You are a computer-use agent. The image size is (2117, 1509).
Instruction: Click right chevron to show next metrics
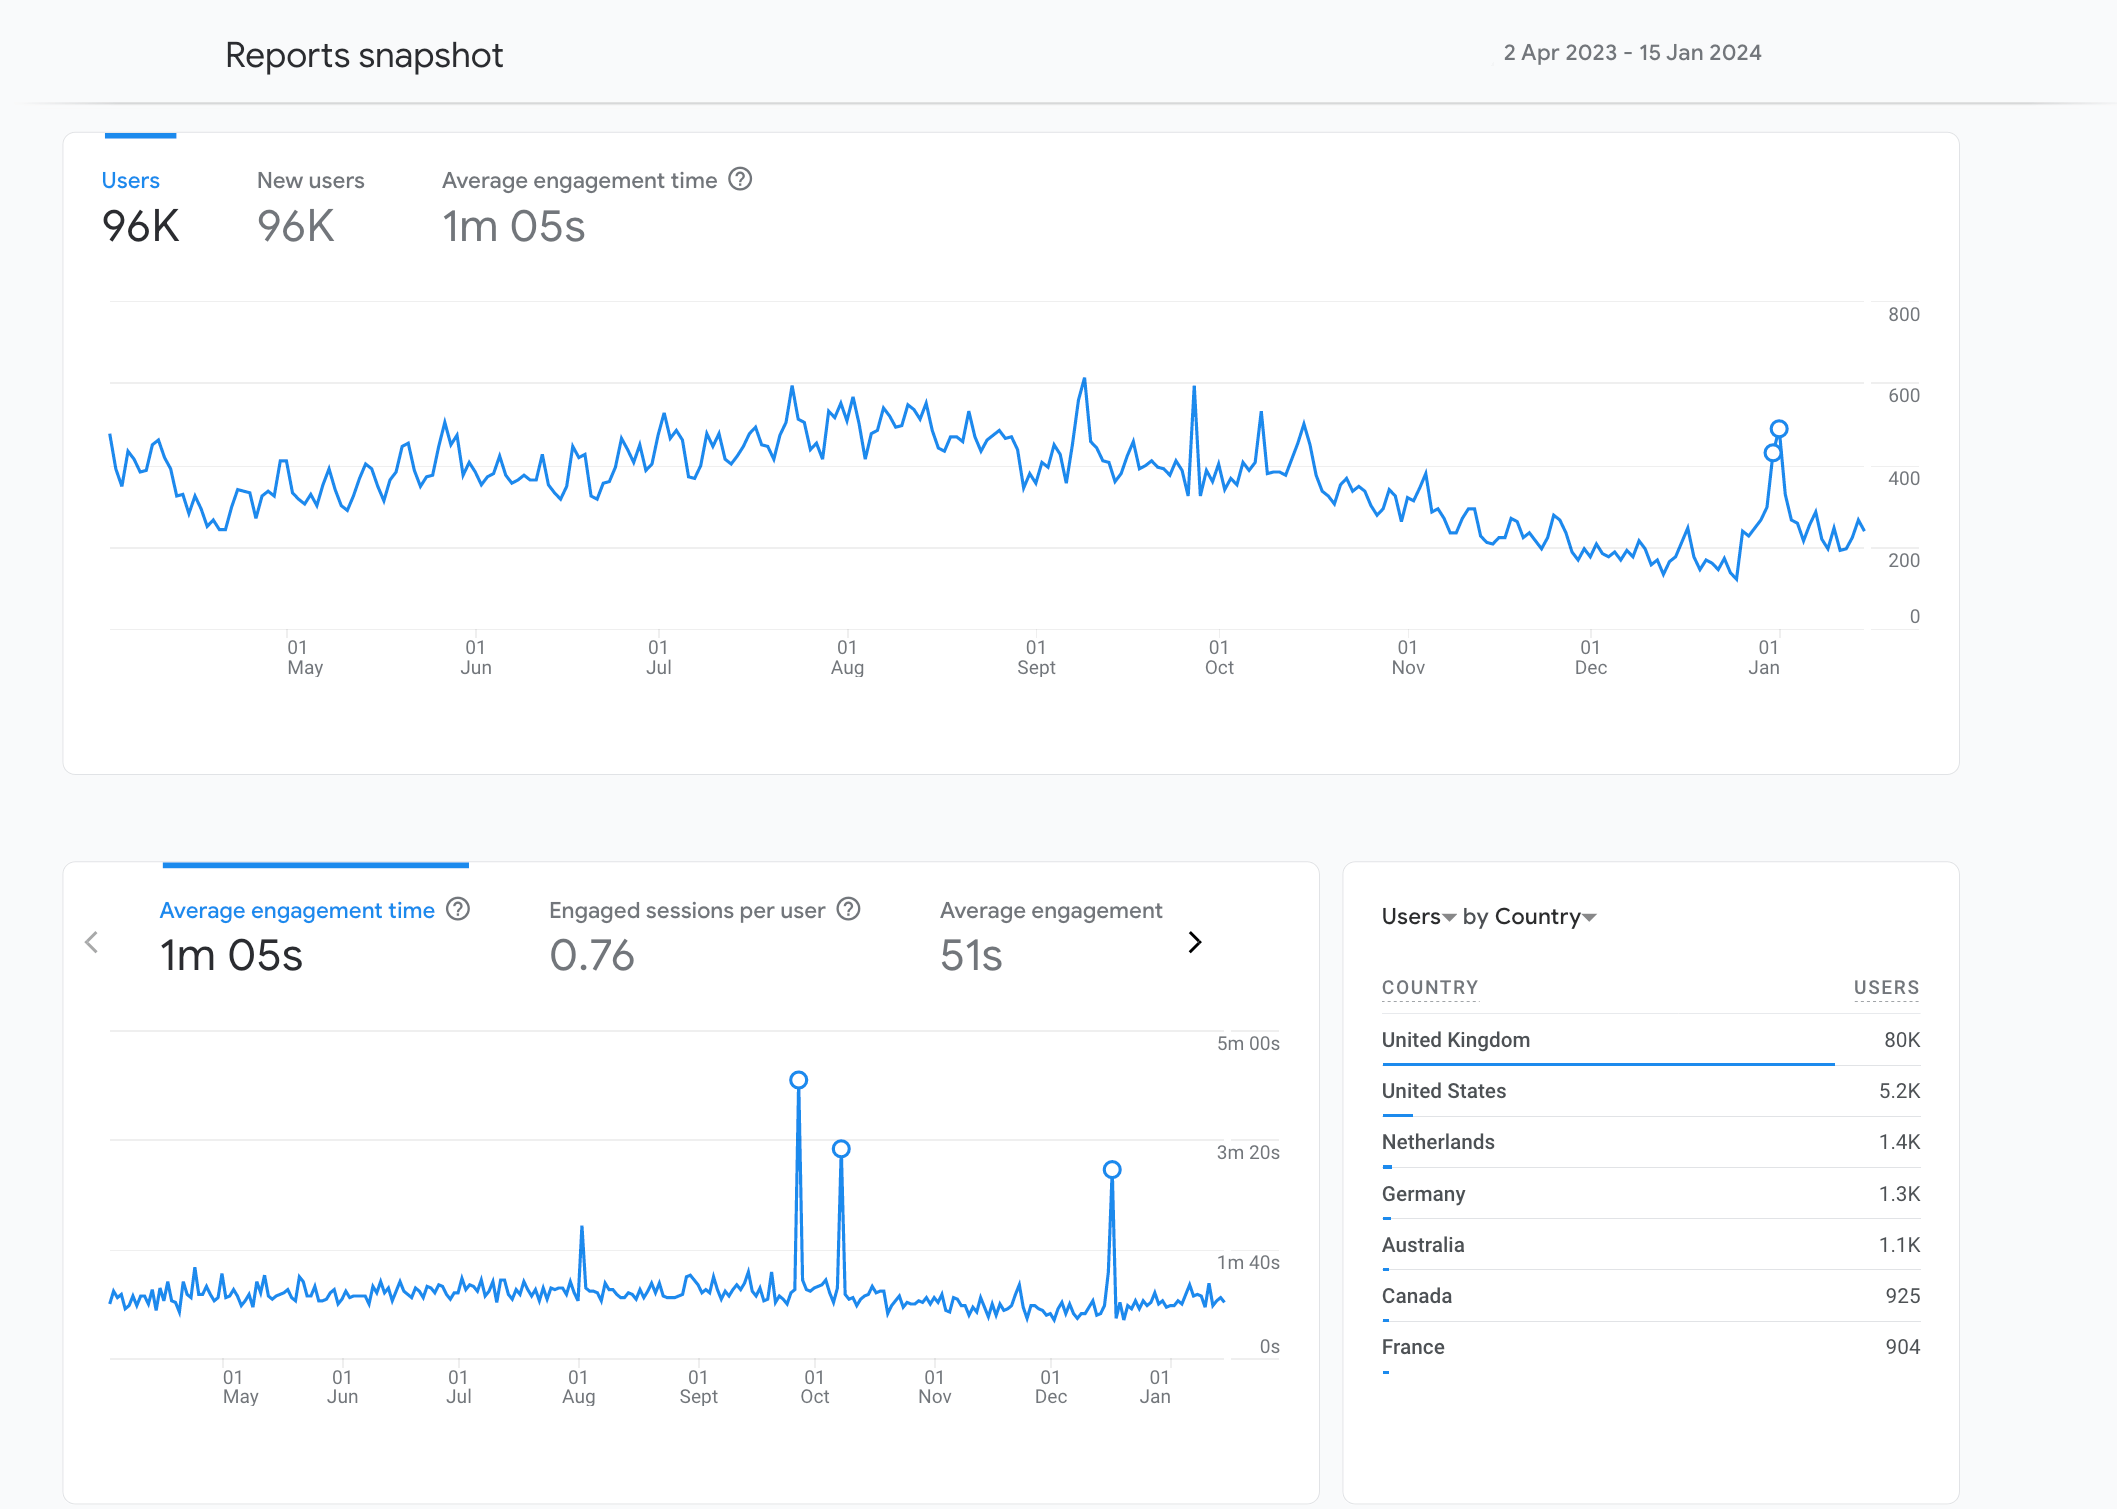[1194, 942]
